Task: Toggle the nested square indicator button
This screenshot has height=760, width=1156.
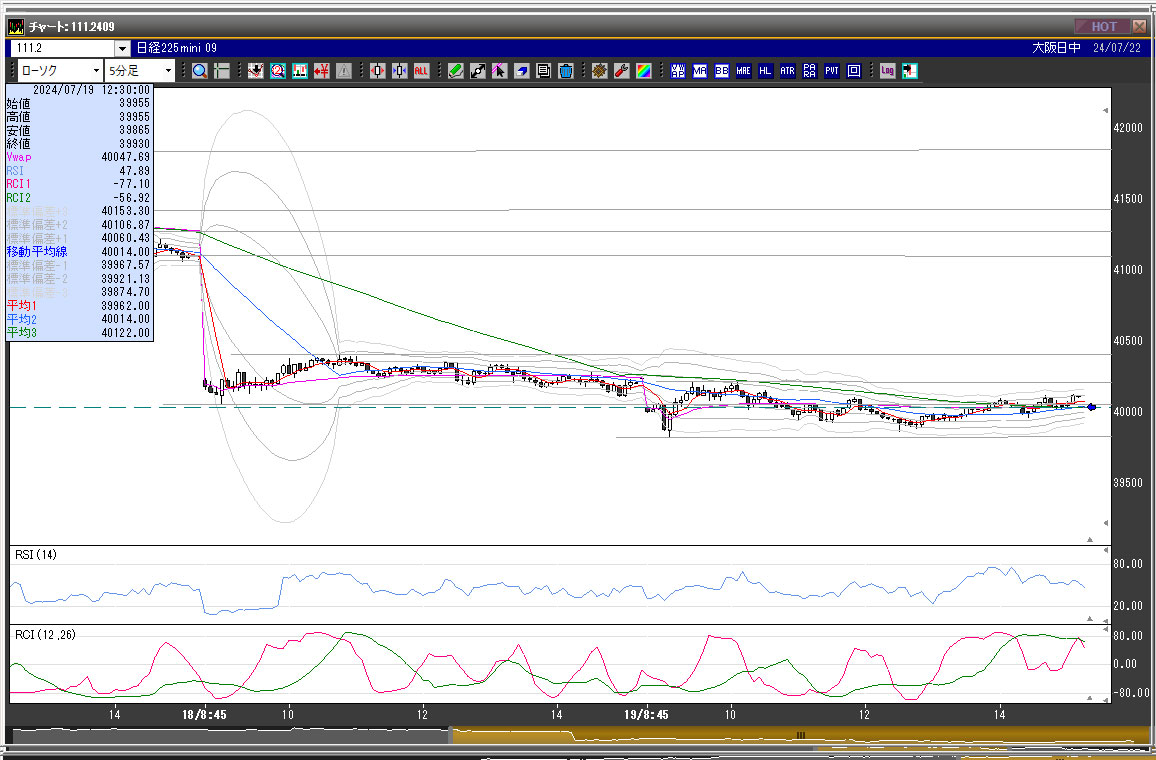Action: point(854,71)
